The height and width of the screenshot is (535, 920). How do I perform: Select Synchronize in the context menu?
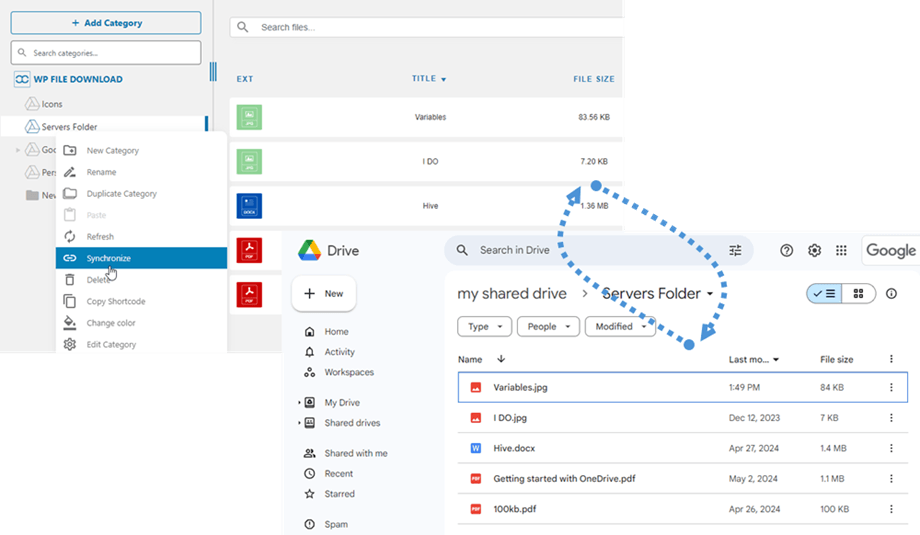(x=108, y=258)
